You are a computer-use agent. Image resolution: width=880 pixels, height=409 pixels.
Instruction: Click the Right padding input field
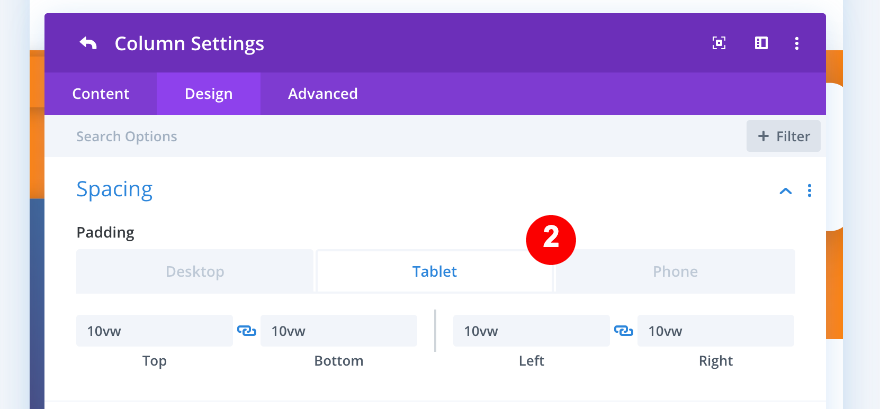[715, 331]
